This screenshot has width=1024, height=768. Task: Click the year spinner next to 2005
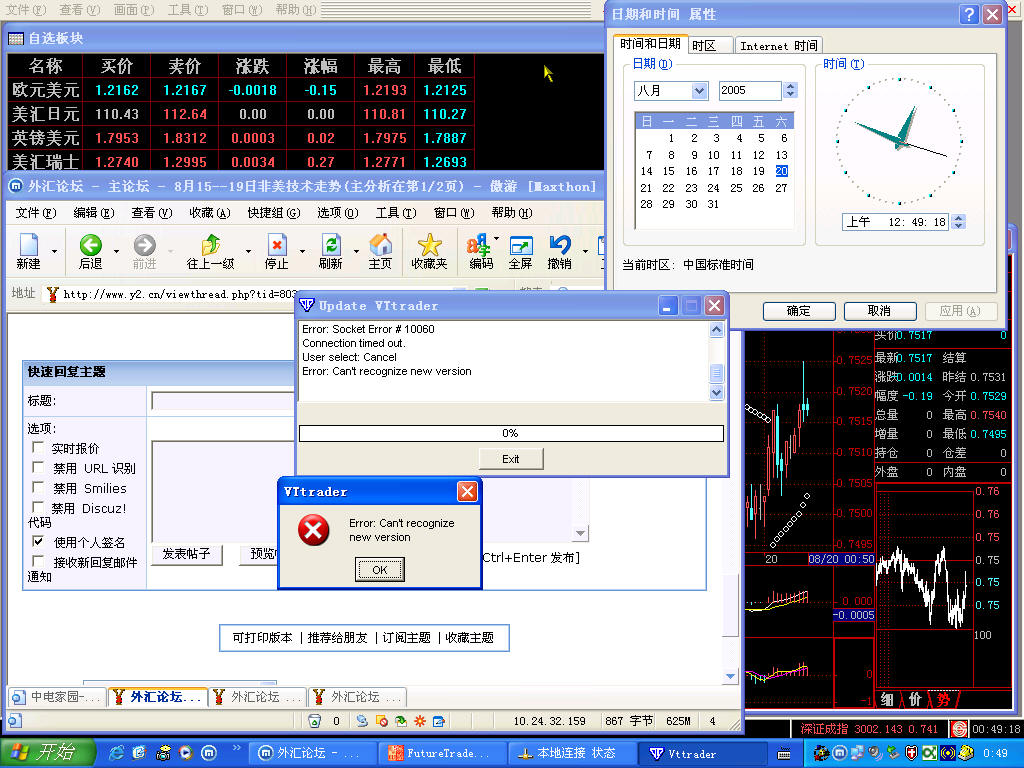[x=790, y=90]
